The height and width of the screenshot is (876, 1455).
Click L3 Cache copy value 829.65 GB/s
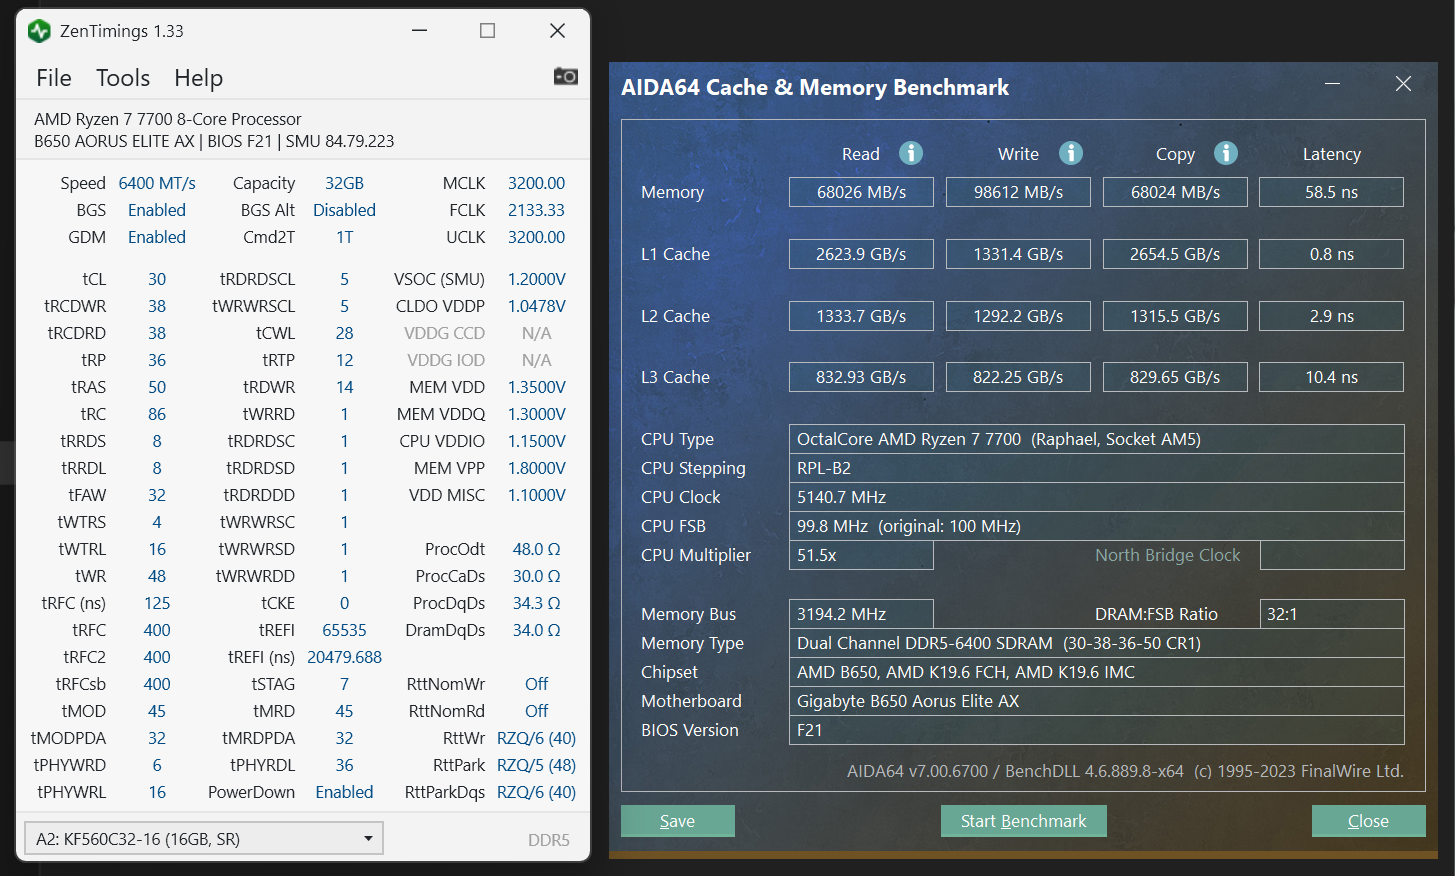coord(1175,377)
